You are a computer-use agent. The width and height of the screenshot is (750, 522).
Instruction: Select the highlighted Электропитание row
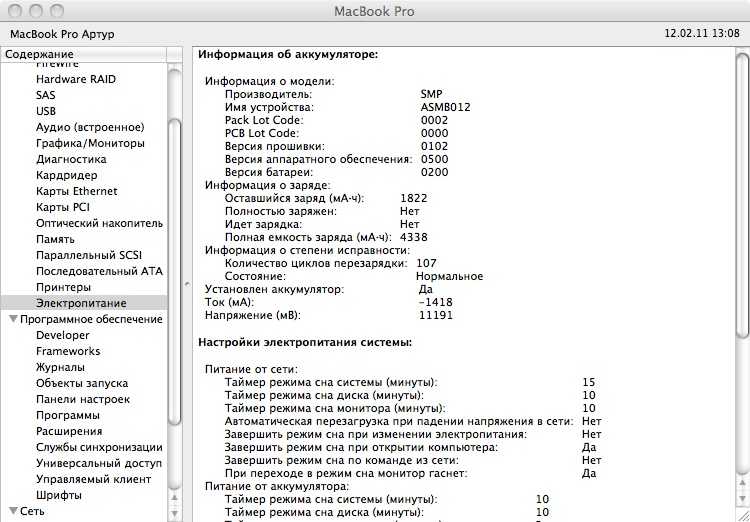[84, 303]
